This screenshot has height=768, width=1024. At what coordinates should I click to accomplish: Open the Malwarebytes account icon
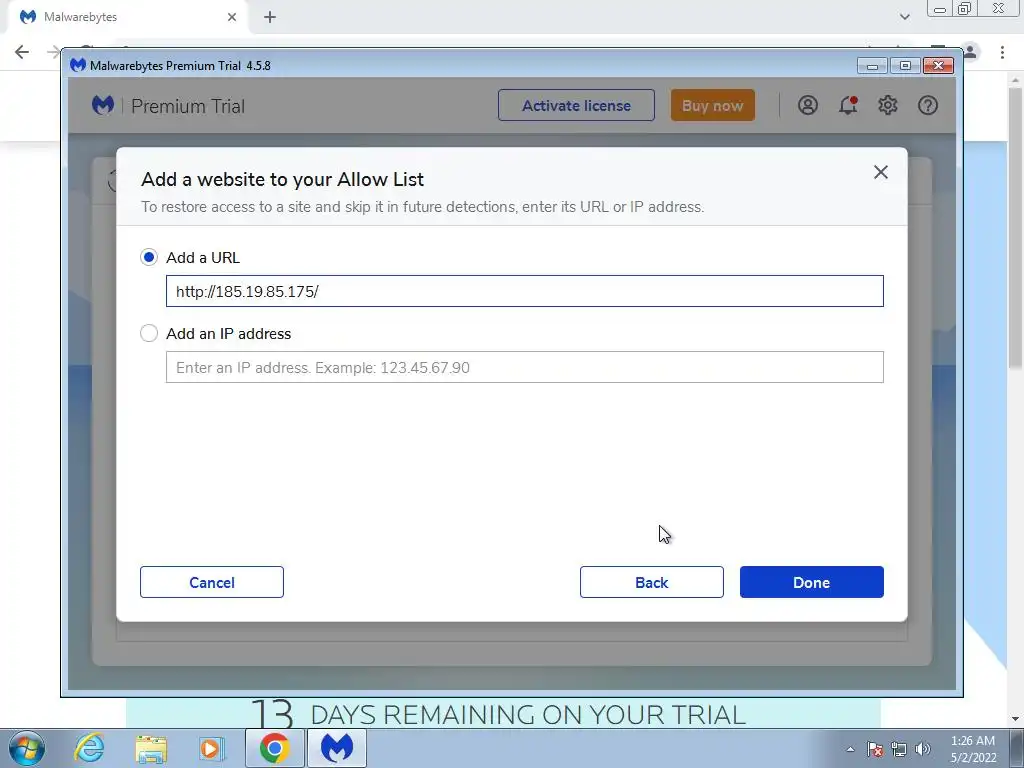[x=808, y=105]
